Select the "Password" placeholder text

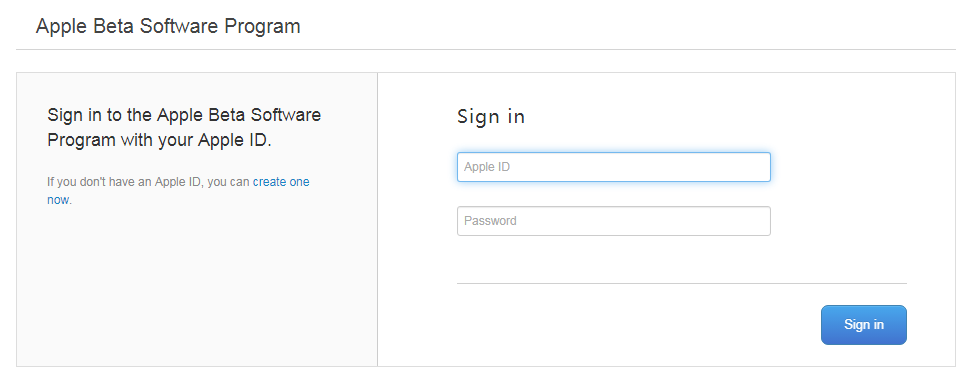click(x=490, y=221)
